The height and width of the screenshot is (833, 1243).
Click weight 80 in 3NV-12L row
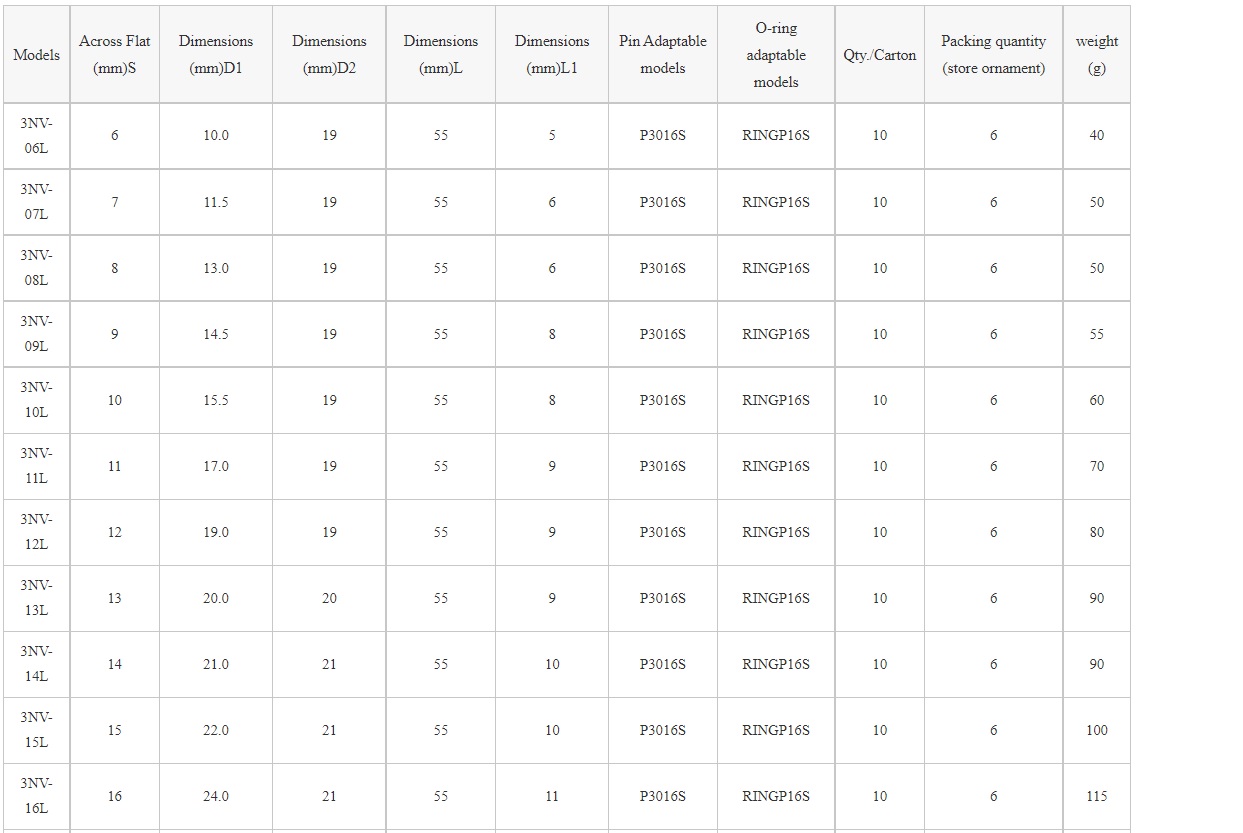tap(1097, 532)
